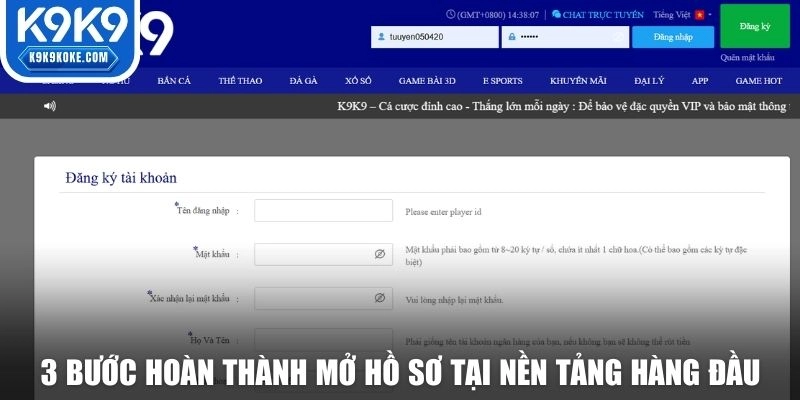The height and width of the screenshot is (400, 800).
Task: Click the Quên mật khẩu link
Action: click(747, 58)
